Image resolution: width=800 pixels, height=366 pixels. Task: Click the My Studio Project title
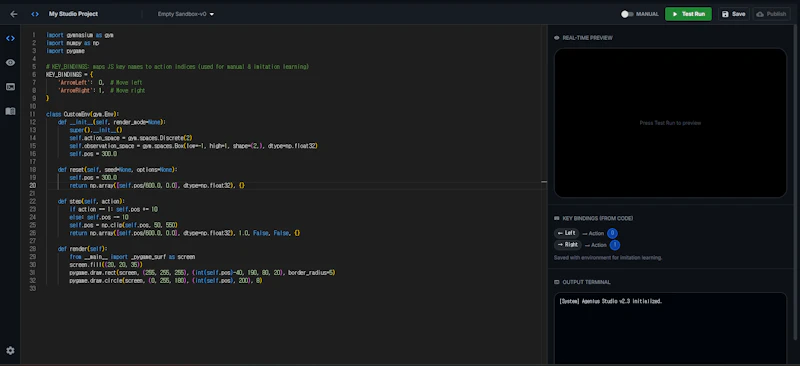pyautogui.click(x=73, y=14)
